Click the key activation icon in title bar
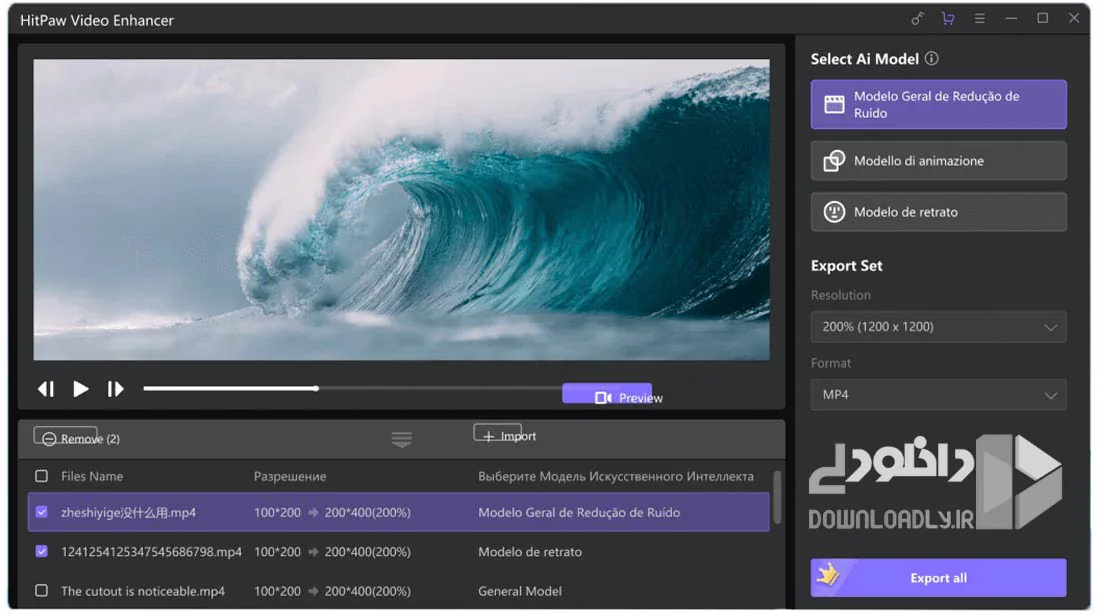Viewport: 1099px width, 614px height. click(x=917, y=19)
